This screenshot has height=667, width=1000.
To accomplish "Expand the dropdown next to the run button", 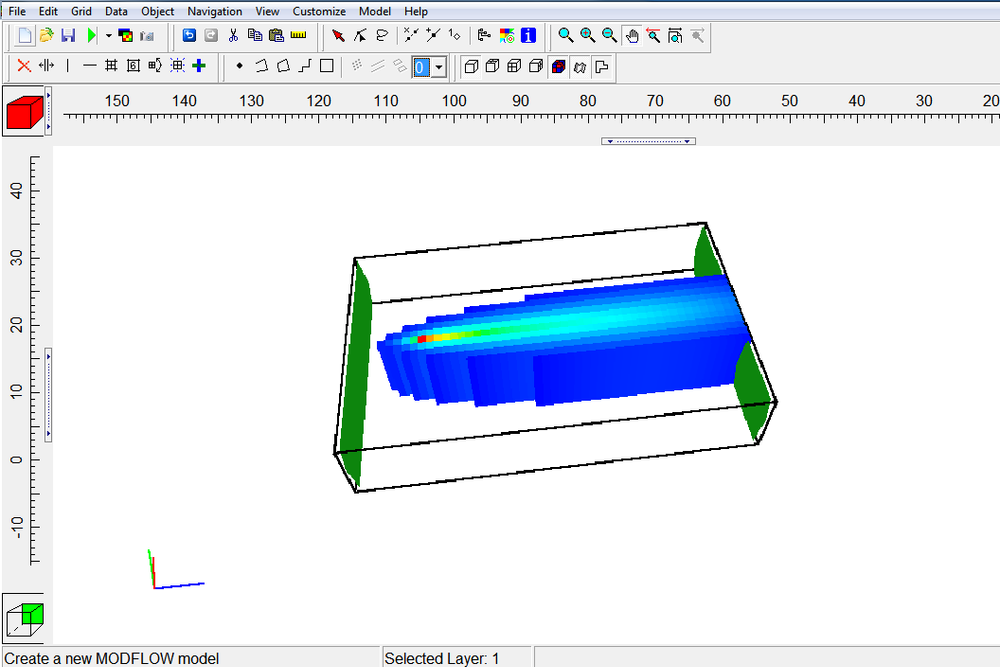I will (x=108, y=35).
